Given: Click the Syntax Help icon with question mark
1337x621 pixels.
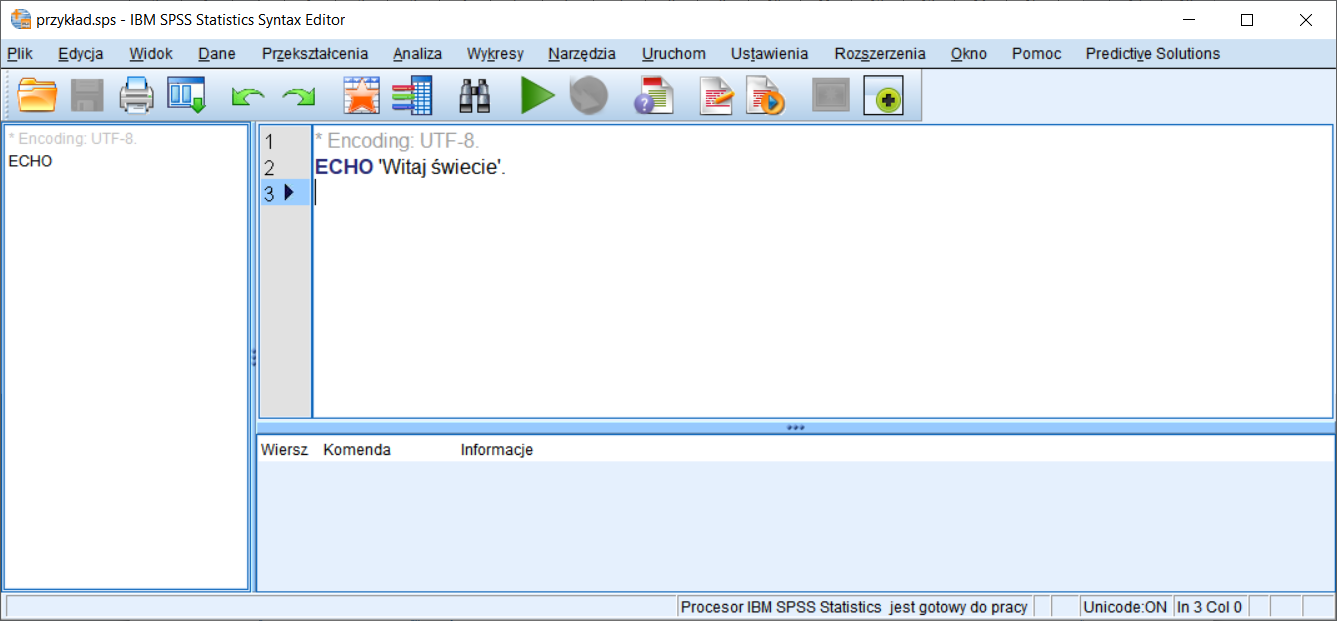Looking at the screenshot, I should [x=654, y=96].
